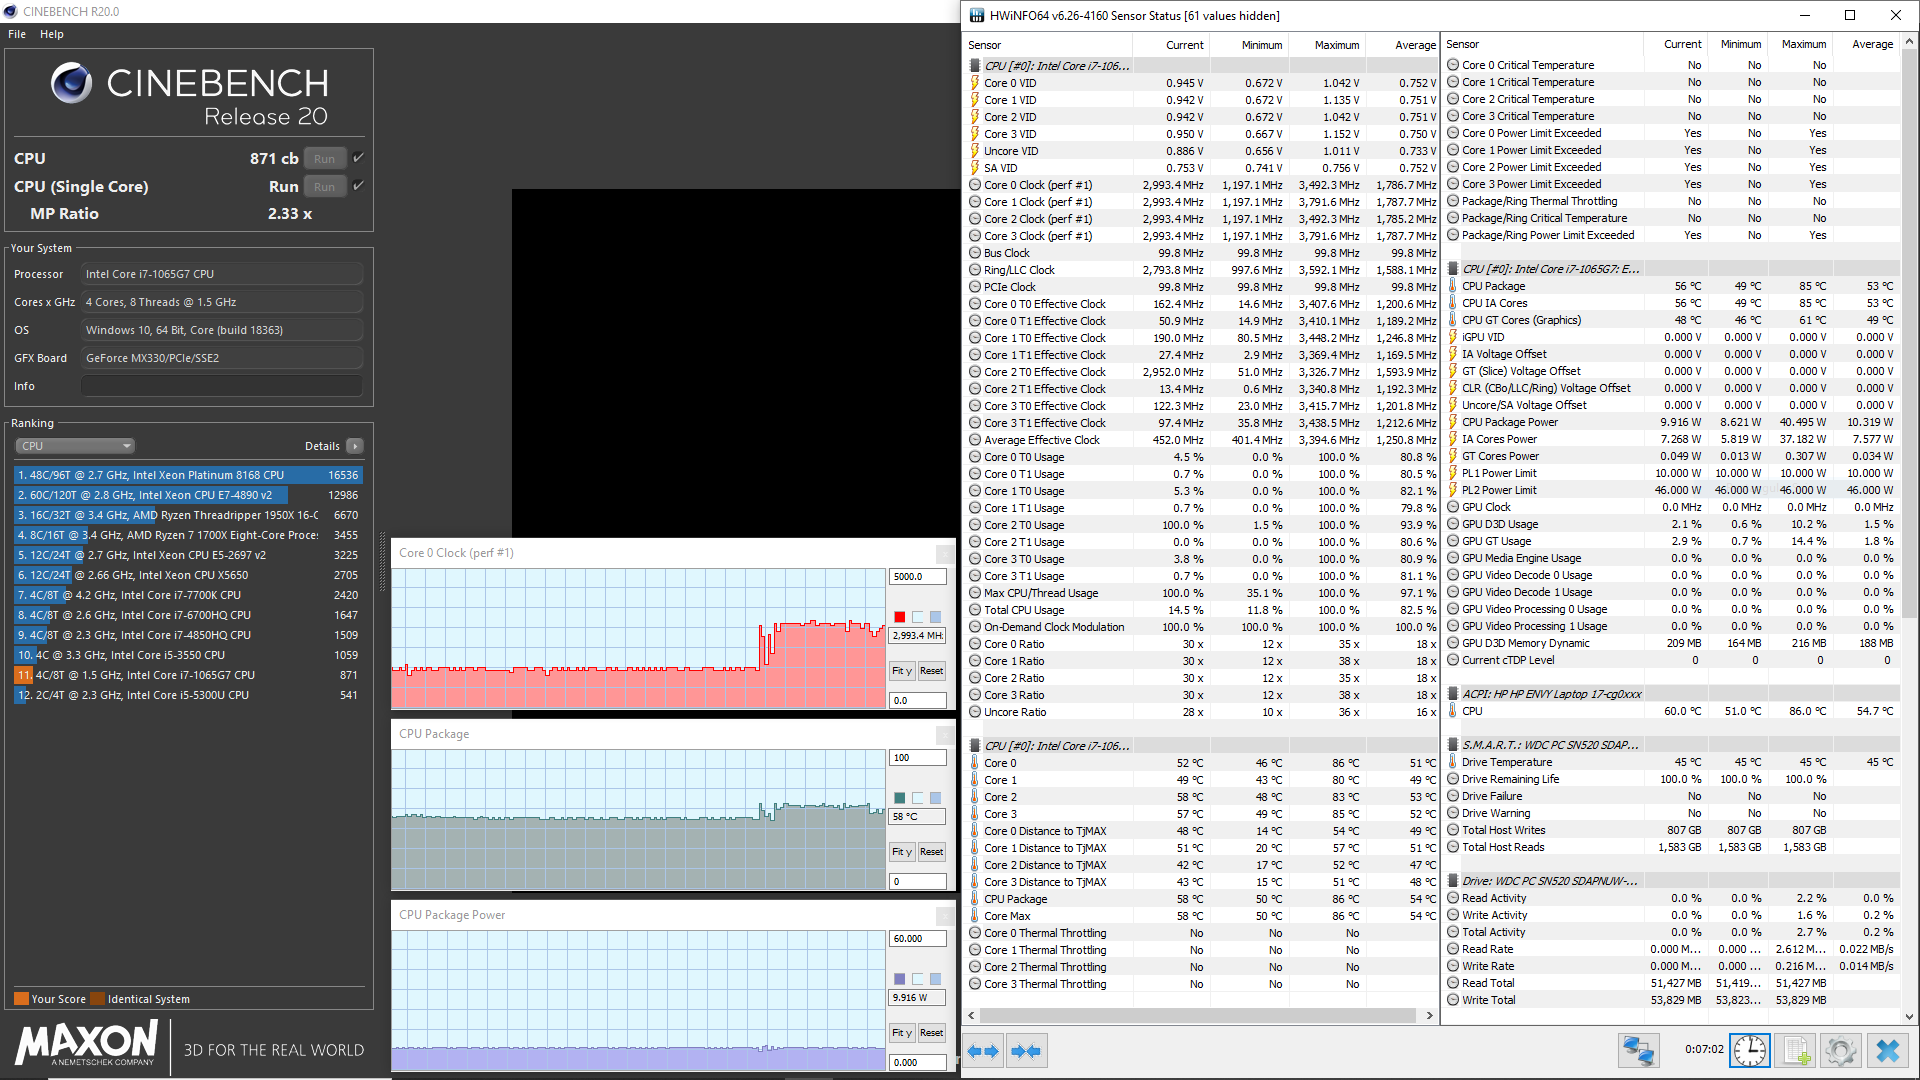The image size is (1920, 1080).
Task: Click the network remote monitoring icon
Action: 1638,1051
